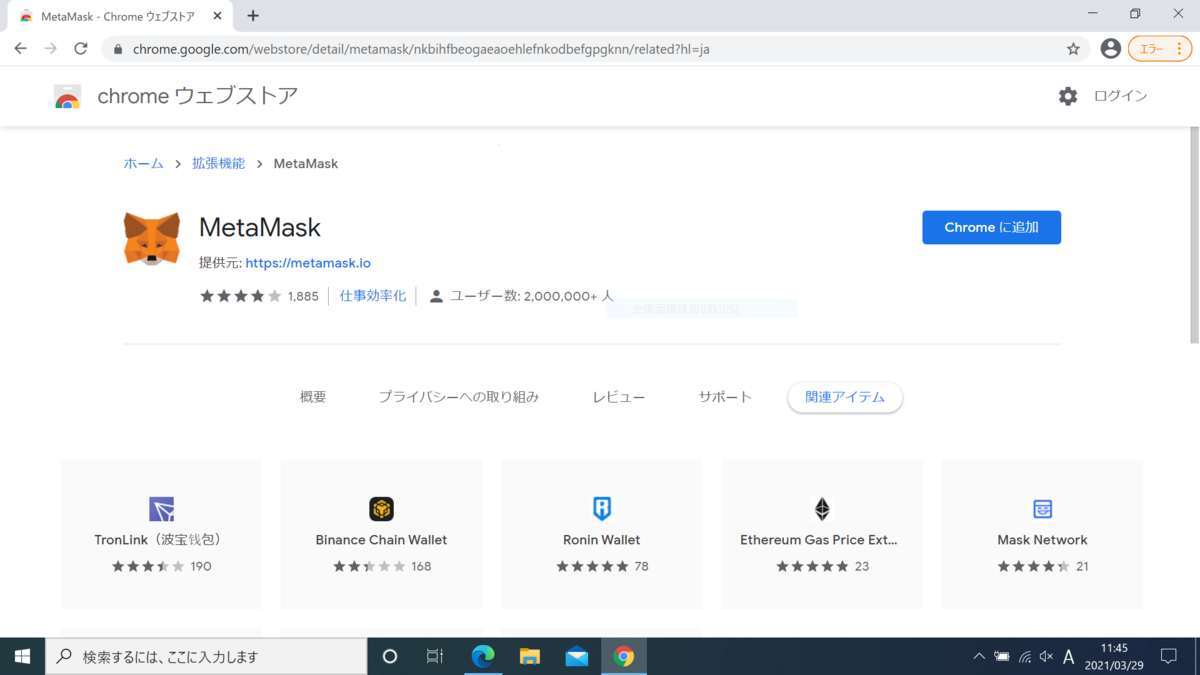Click the IME input mode A indicator

tap(1069, 657)
